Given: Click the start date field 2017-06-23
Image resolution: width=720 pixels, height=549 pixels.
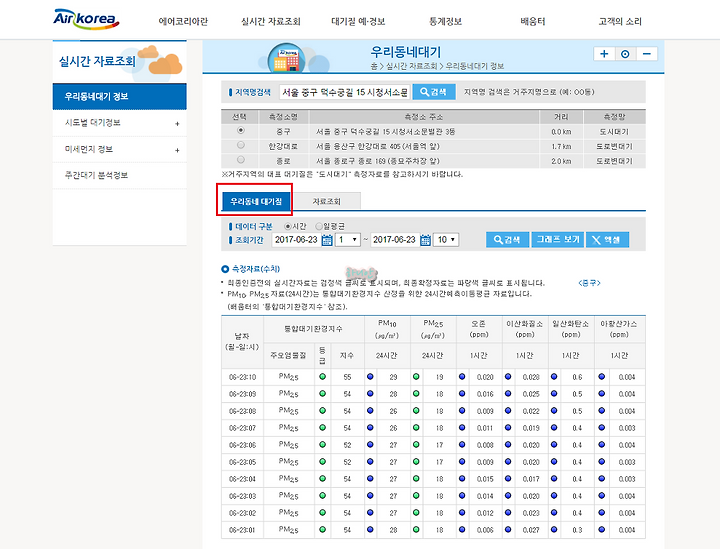Looking at the screenshot, I should (x=296, y=240).
